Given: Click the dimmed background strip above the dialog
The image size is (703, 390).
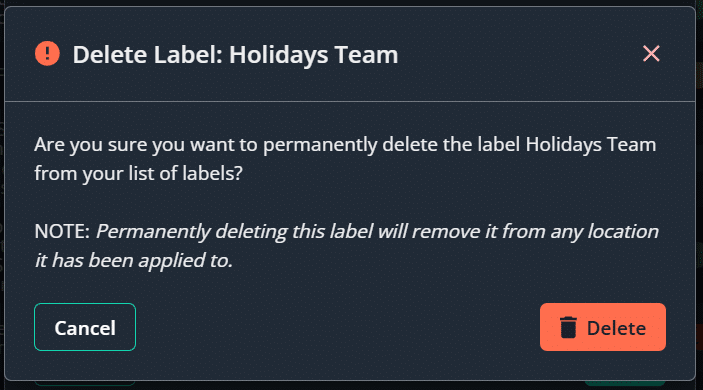Looking at the screenshot, I should coord(352,3).
